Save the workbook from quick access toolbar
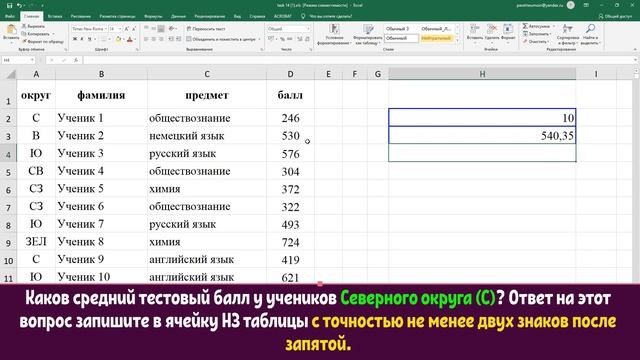Viewport: 640px width, 360px height. pos(9,5)
